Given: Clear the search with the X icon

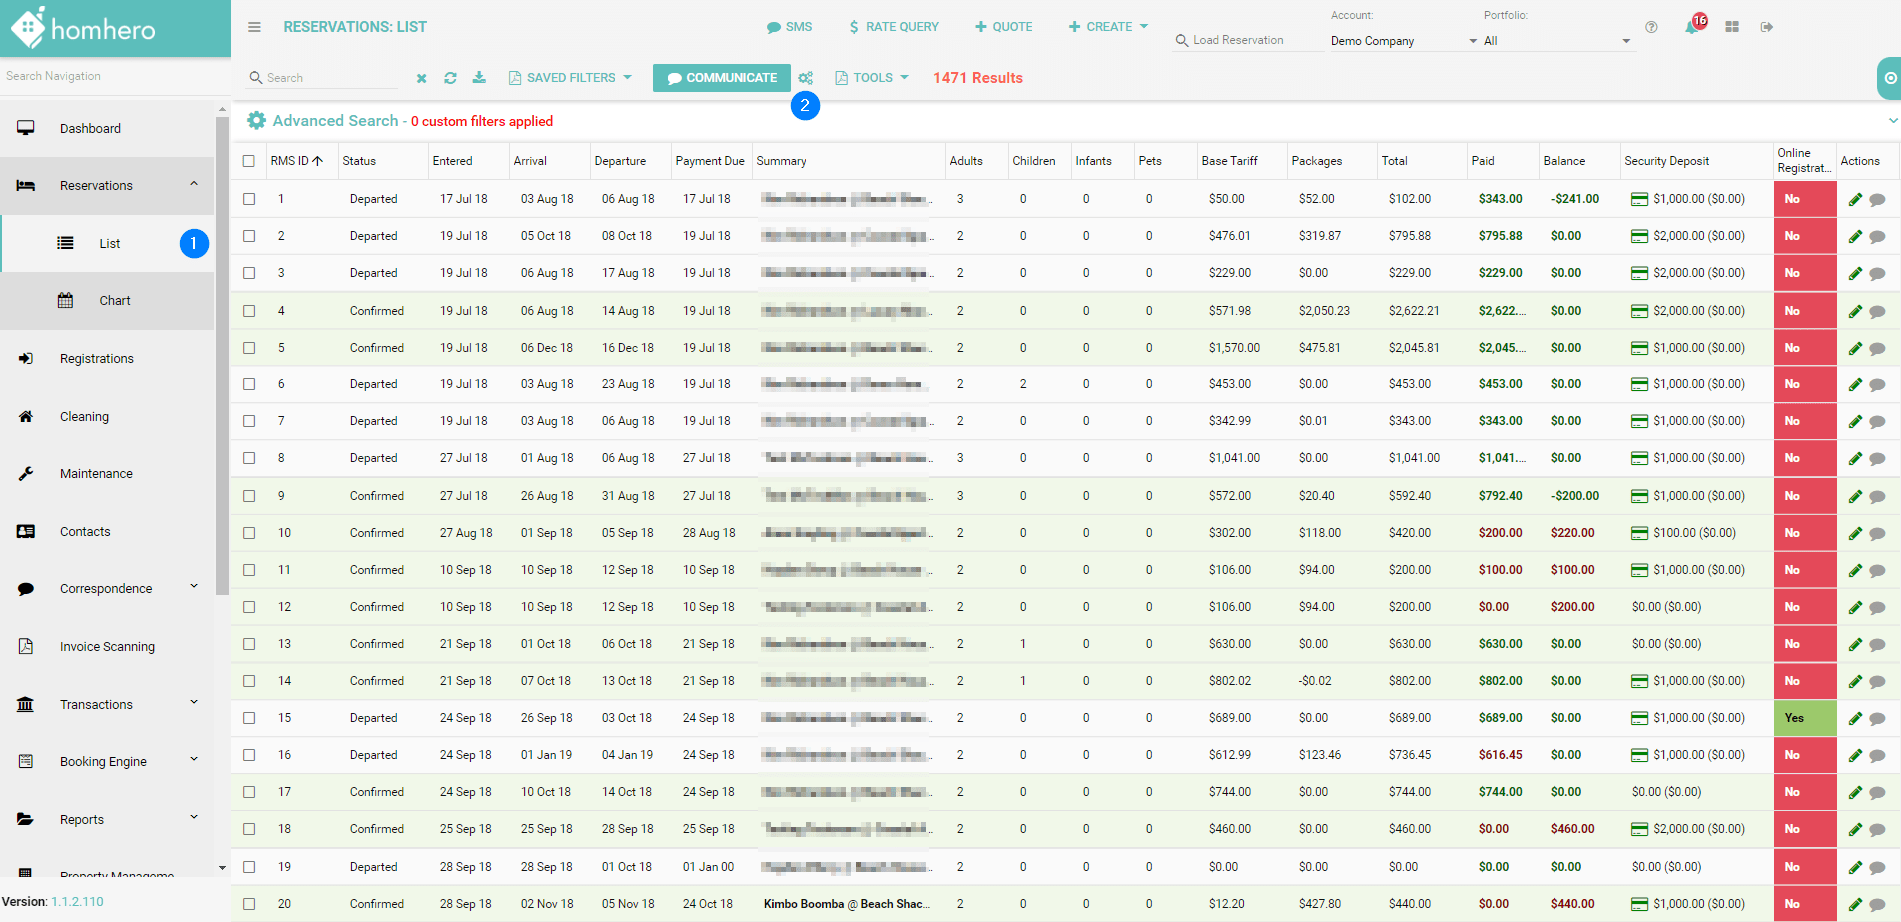Looking at the screenshot, I should click(x=421, y=77).
